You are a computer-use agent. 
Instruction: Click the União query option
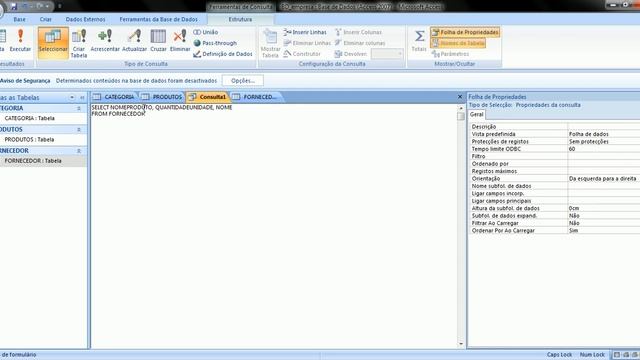206,32
